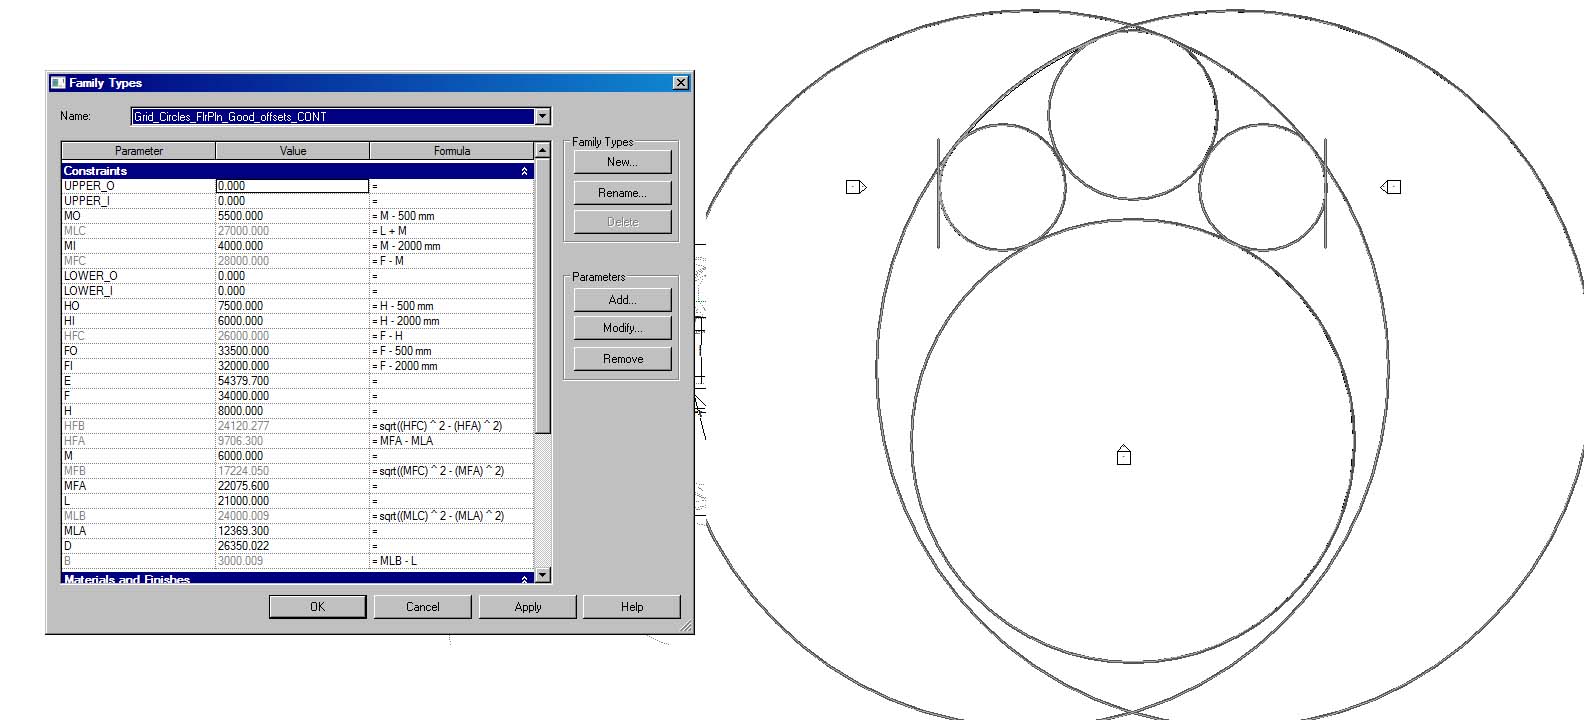Click the Family Types title bar icon

pos(58,83)
